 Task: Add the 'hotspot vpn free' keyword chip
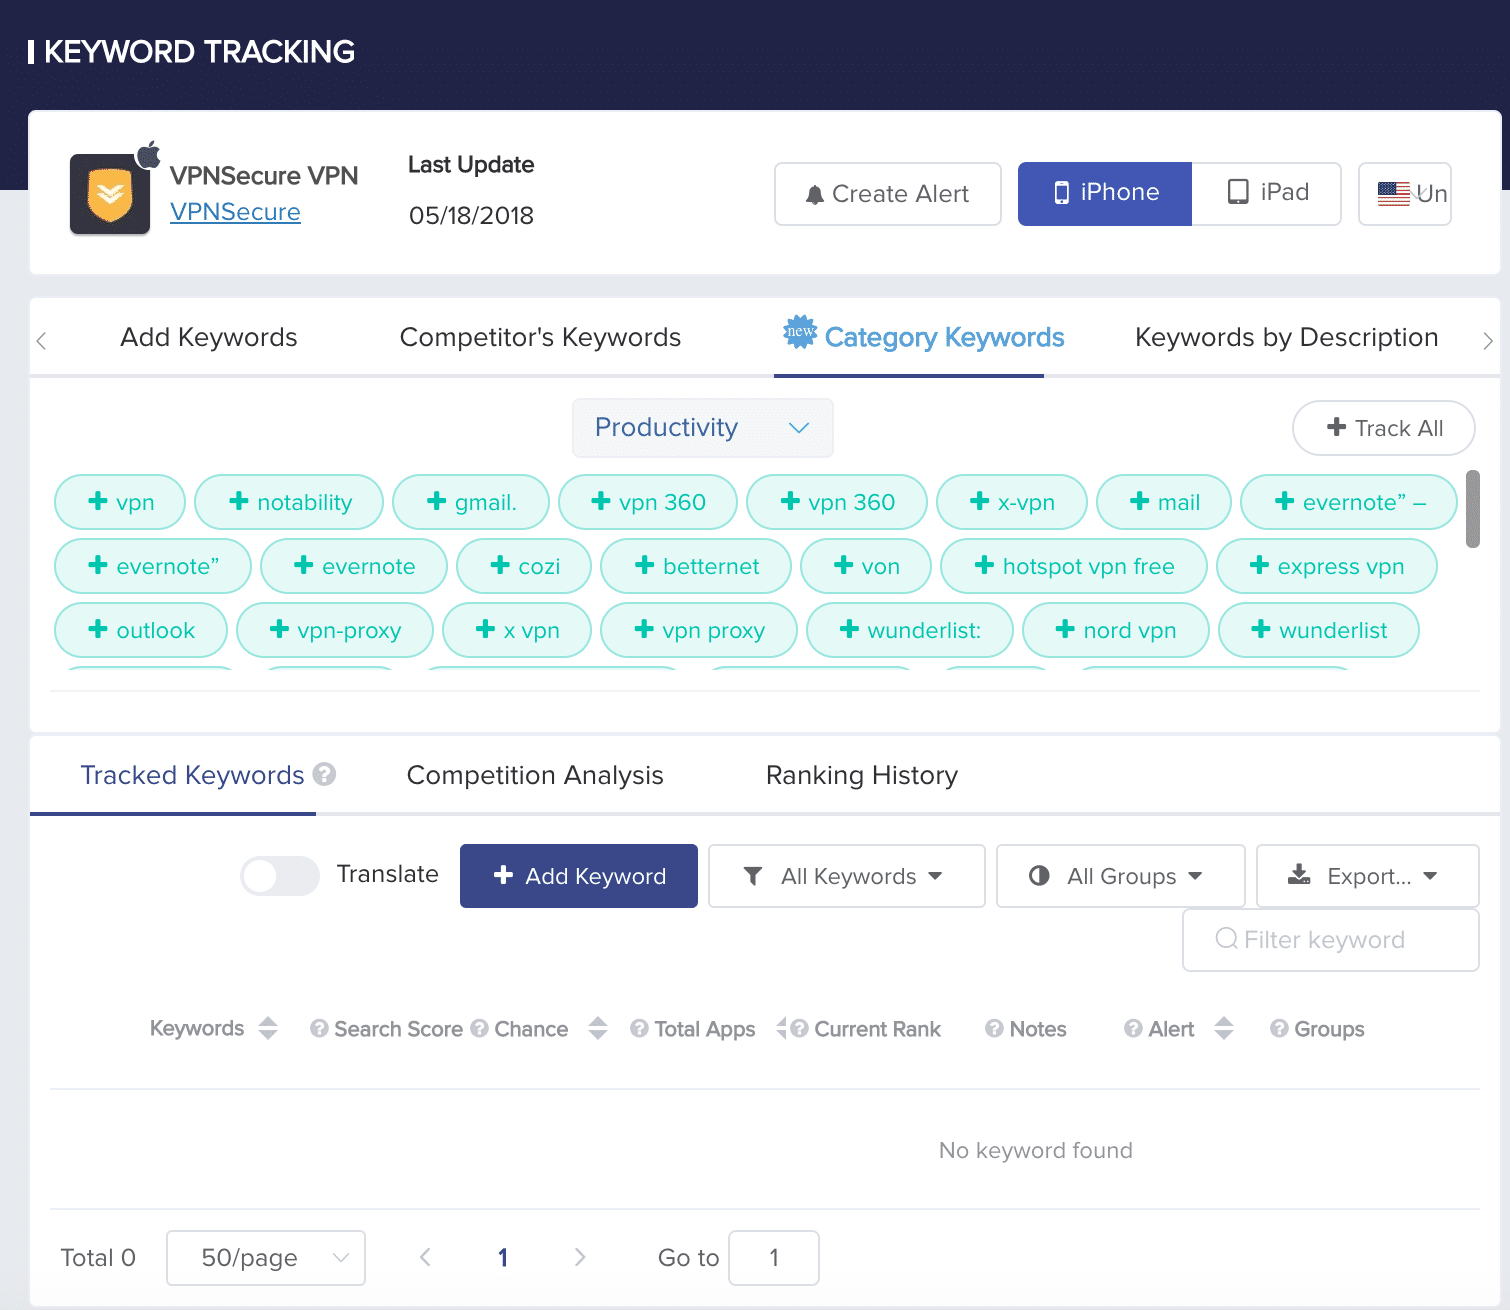1074,566
